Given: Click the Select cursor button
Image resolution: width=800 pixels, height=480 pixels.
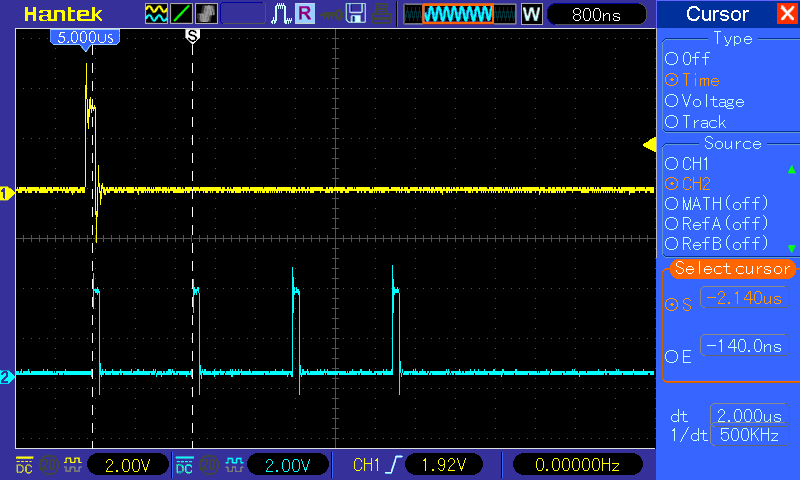Looking at the screenshot, I should pos(732,268).
